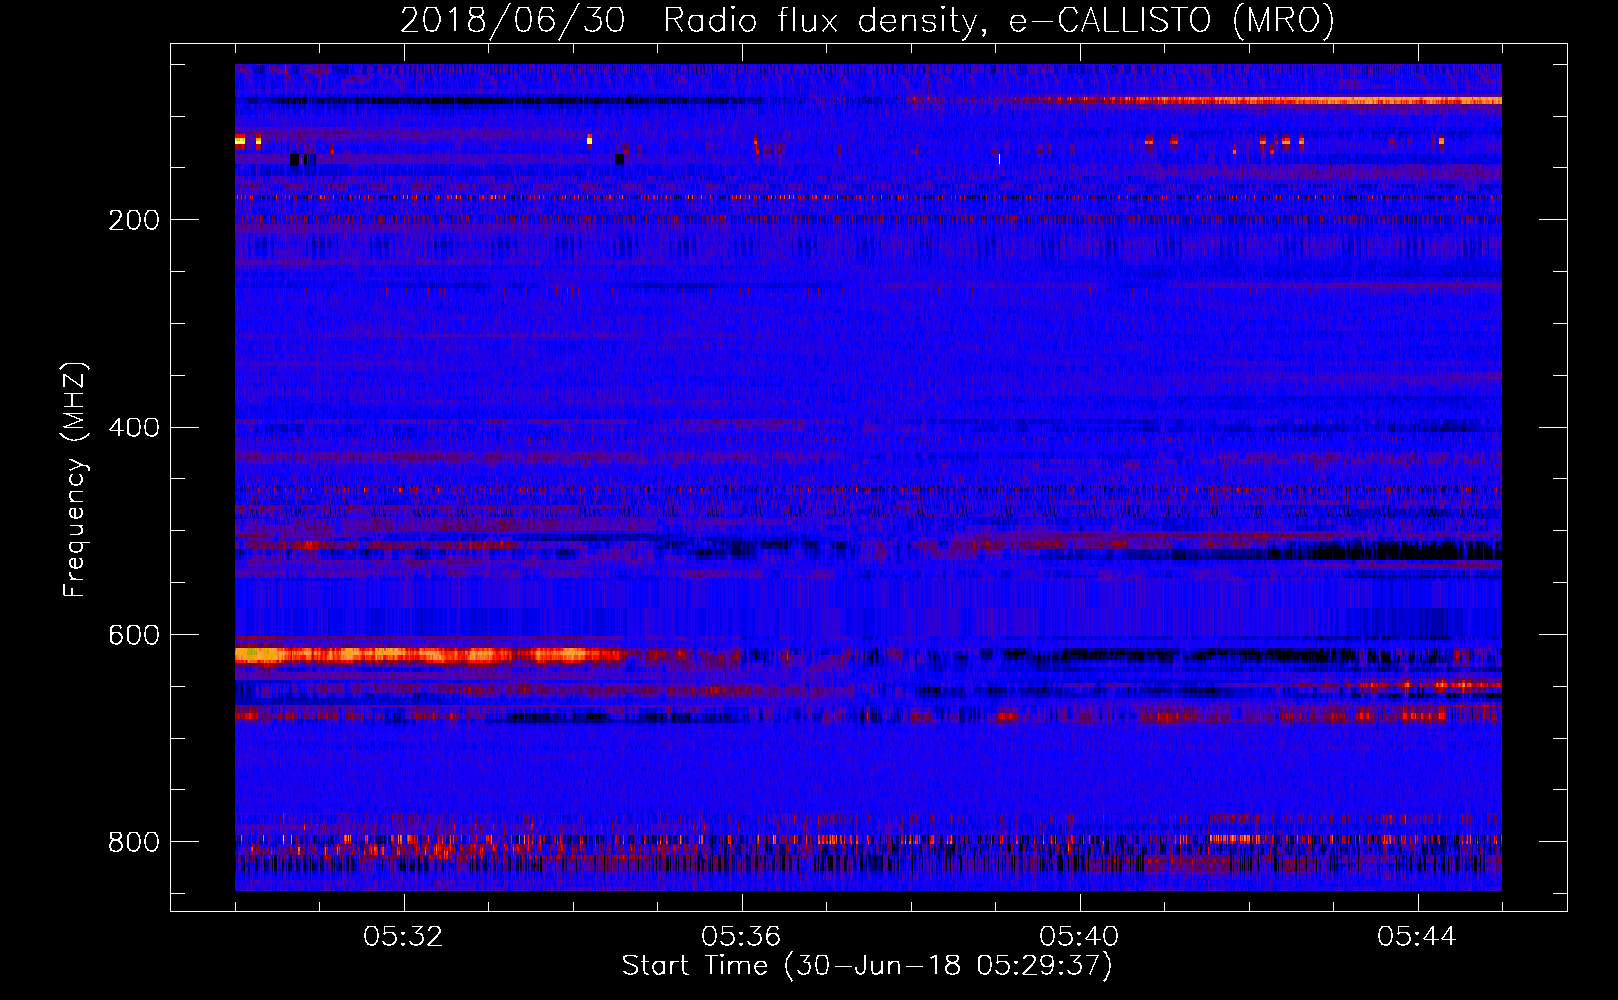The height and width of the screenshot is (1000, 1618).
Task: Click the '05:32' time tick label
Action: [x=403, y=937]
